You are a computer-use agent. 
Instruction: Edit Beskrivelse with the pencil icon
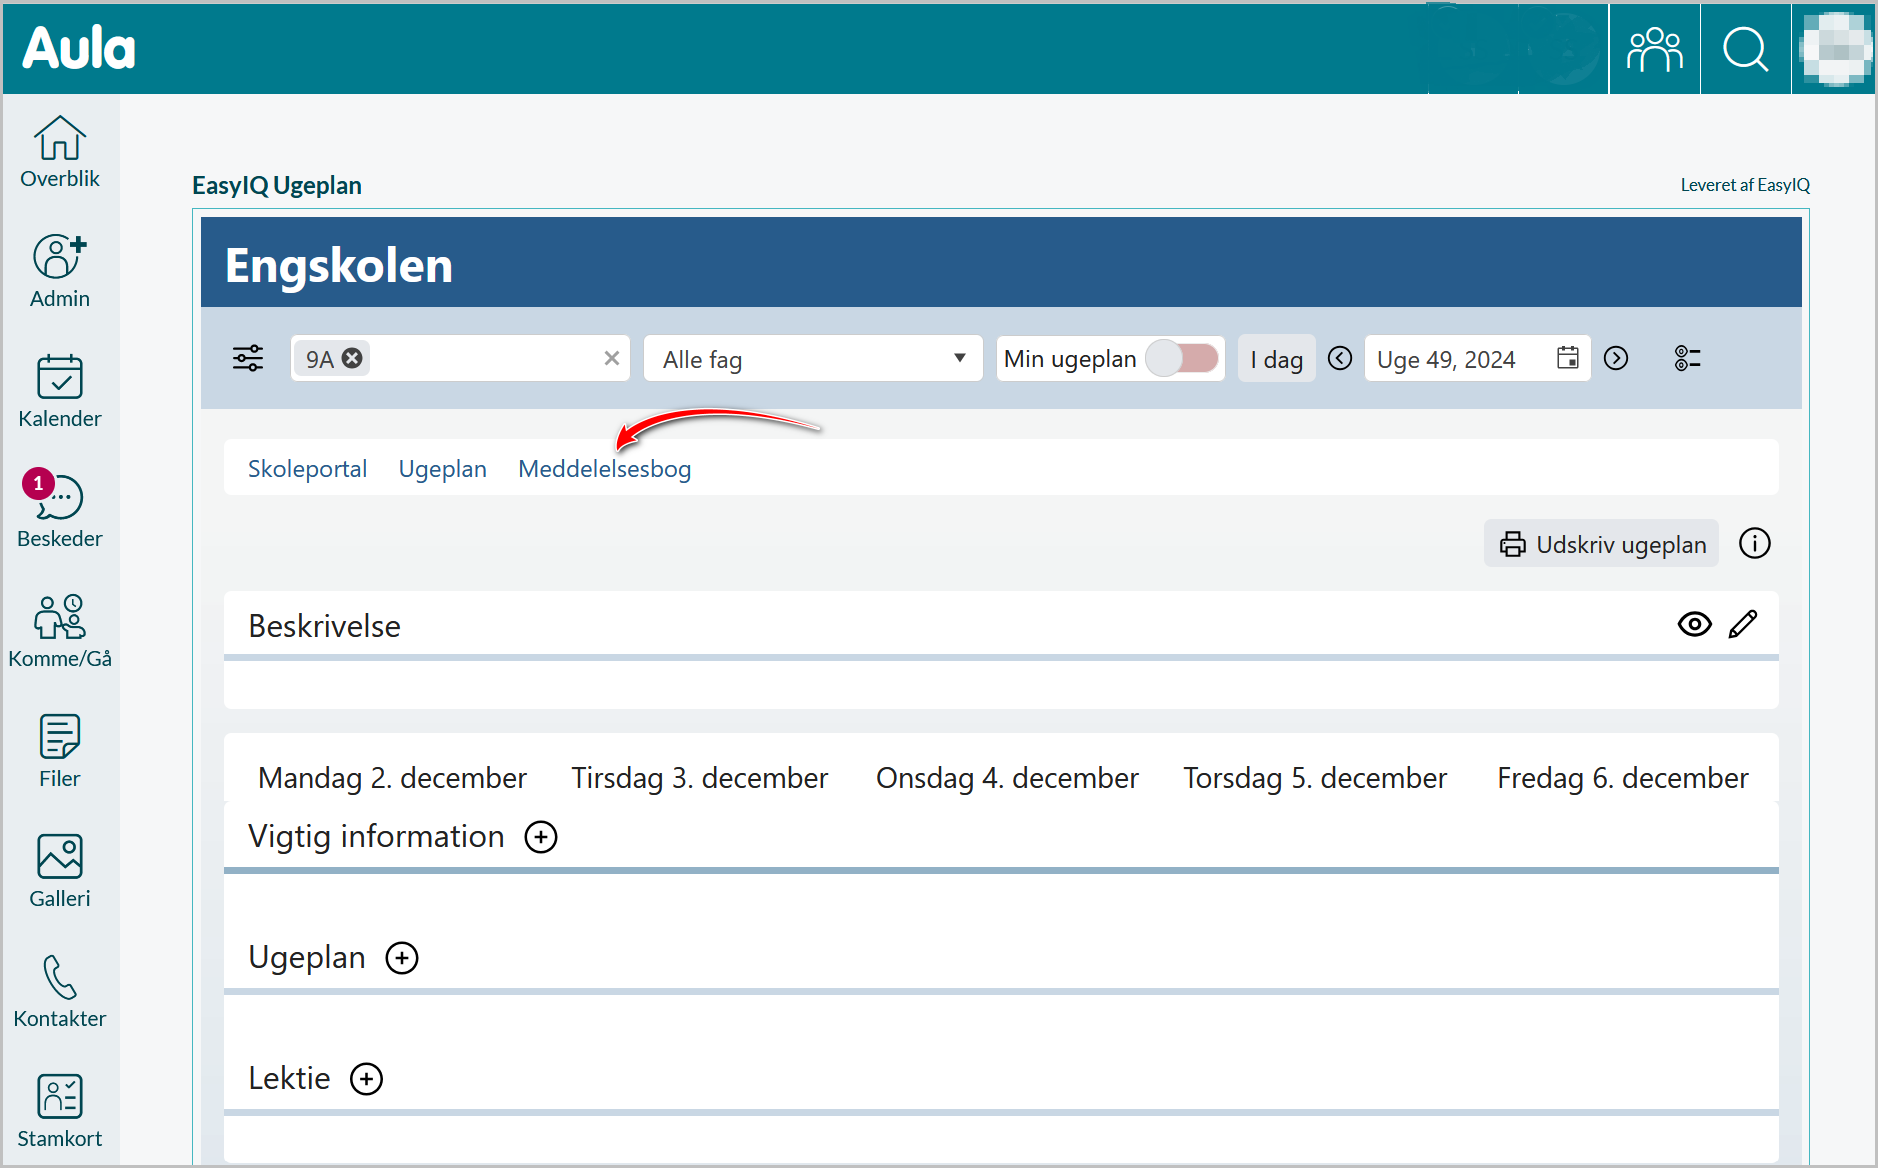(1743, 624)
